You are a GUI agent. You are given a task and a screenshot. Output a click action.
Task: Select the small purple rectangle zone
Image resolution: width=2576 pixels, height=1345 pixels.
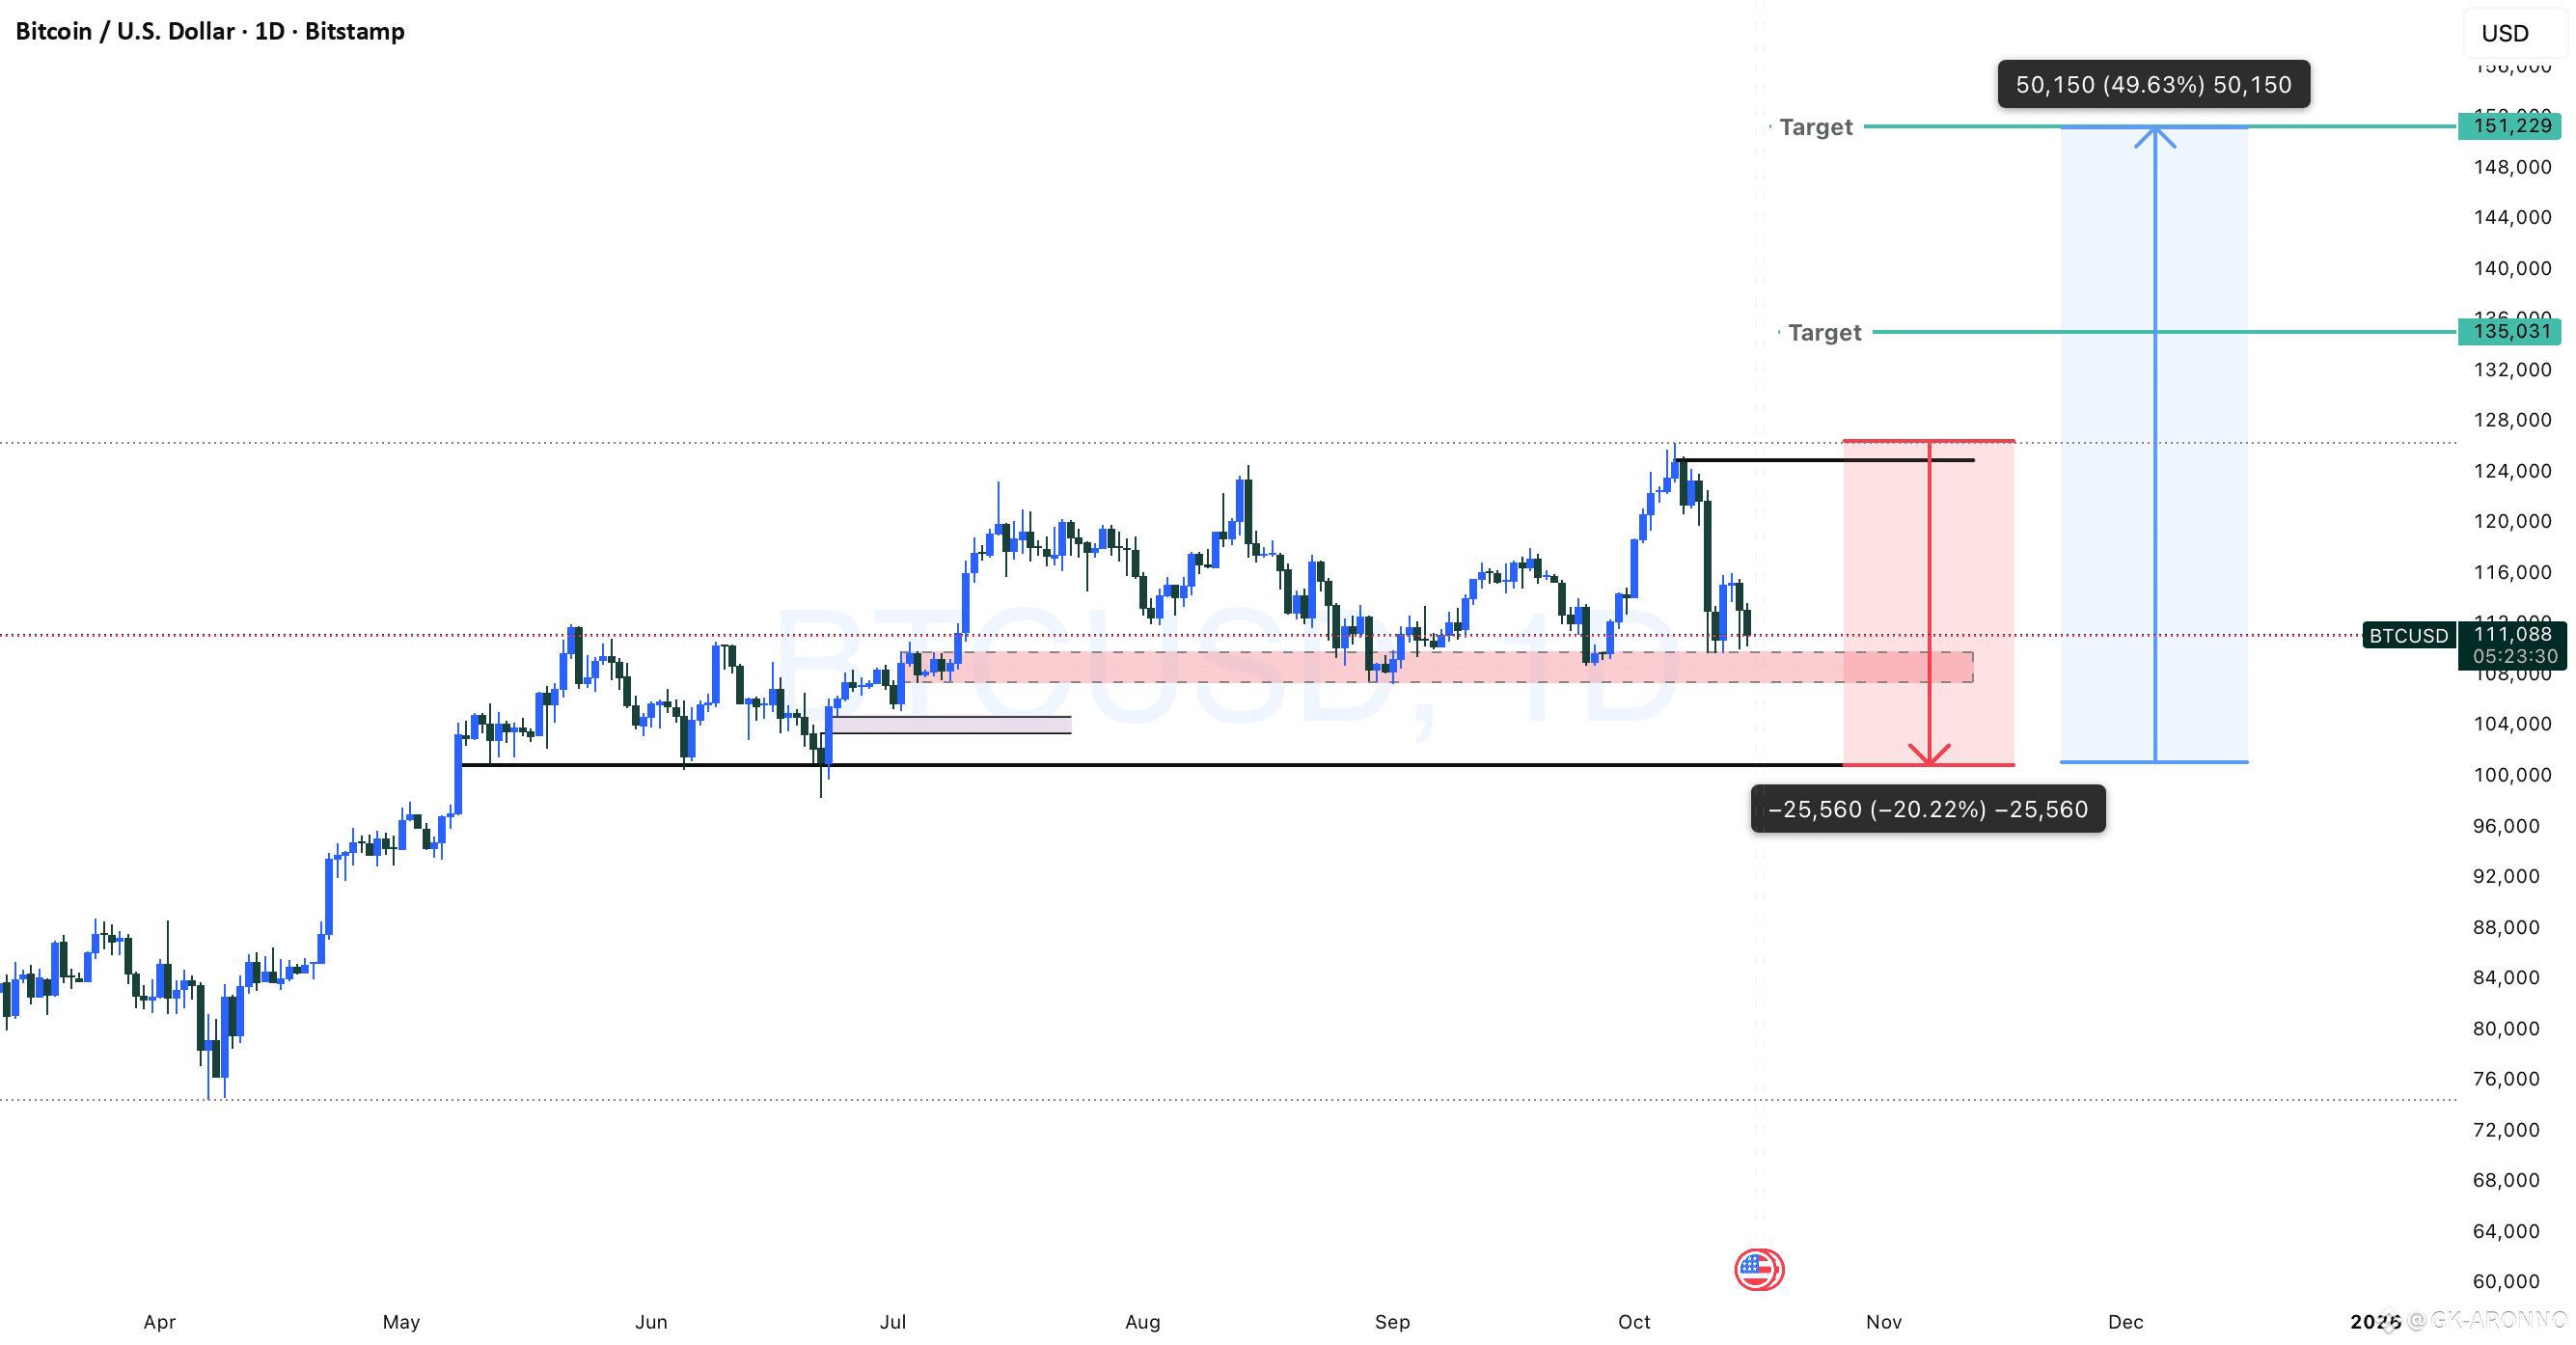tap(950, 725)
